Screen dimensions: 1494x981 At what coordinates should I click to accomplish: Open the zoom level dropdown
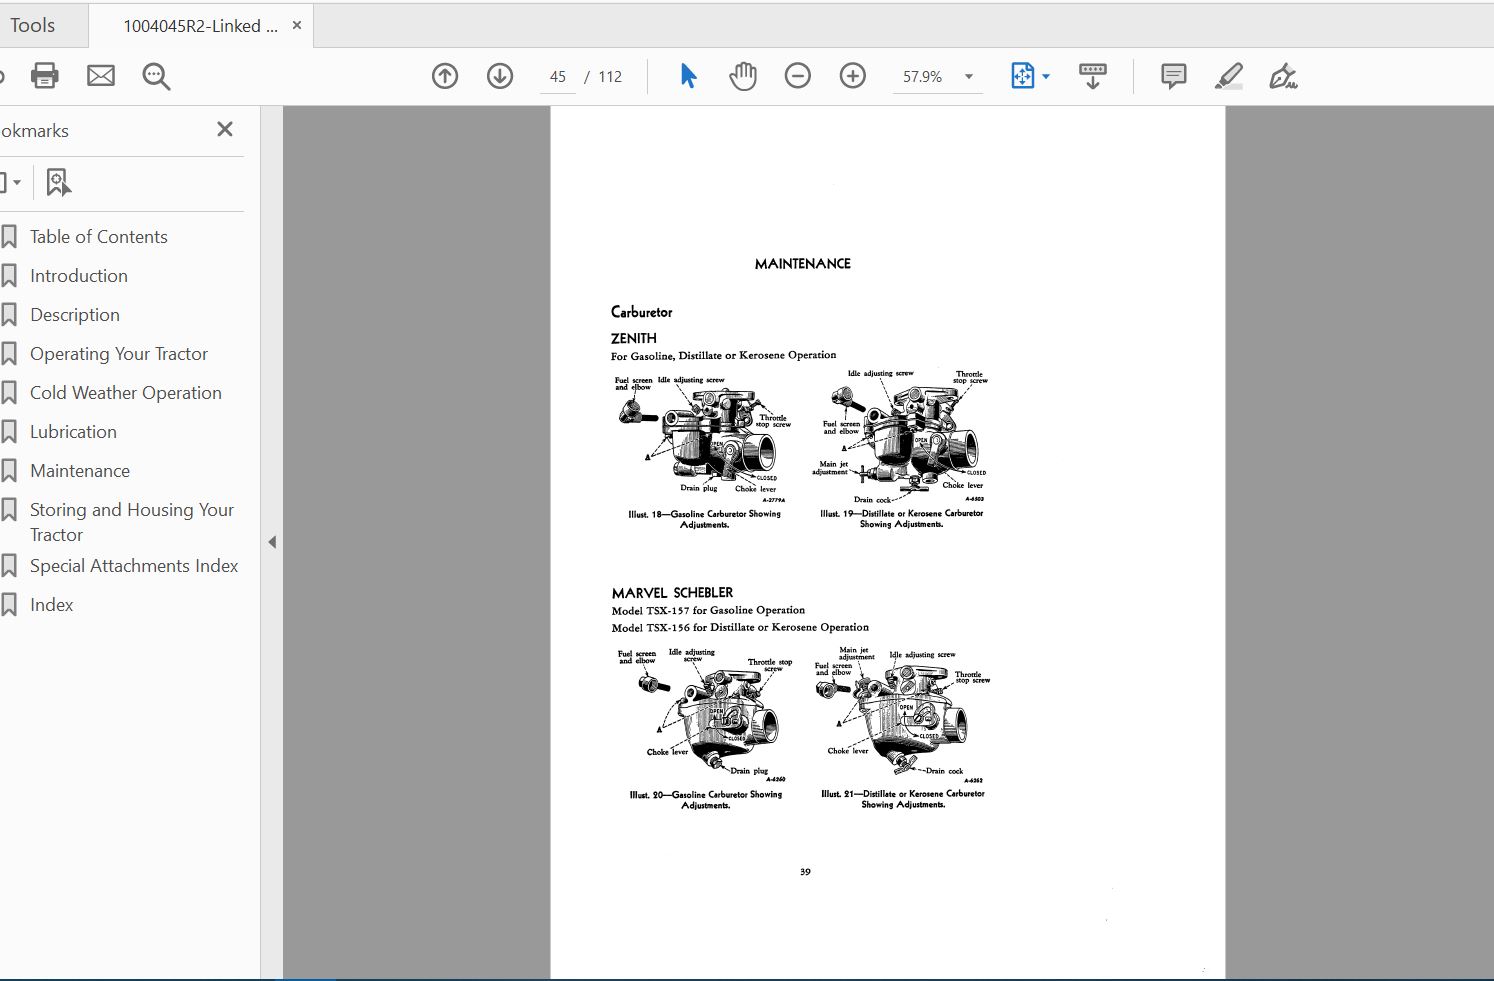(x=966, y=75)
